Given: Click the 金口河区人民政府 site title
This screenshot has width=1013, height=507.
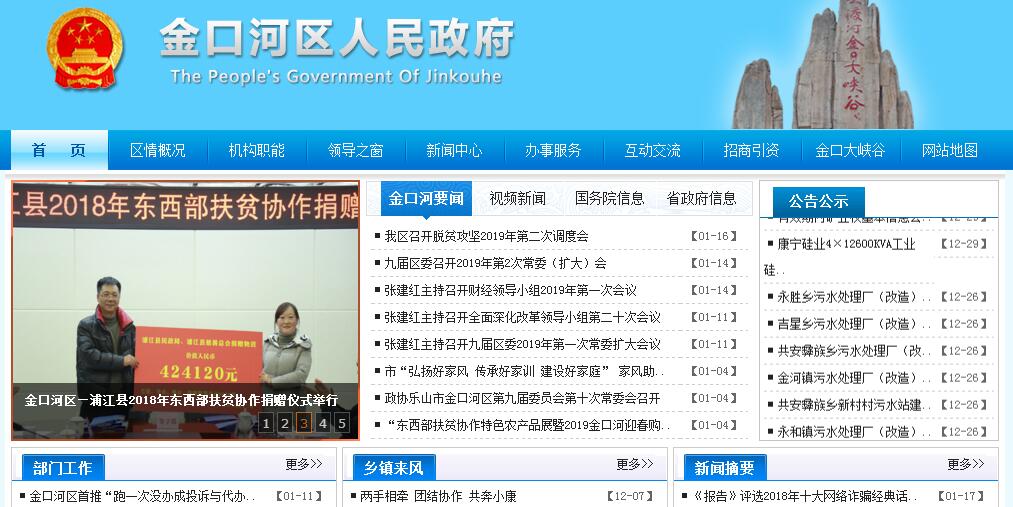Looking at the screenshot, I should pos(337,37).
